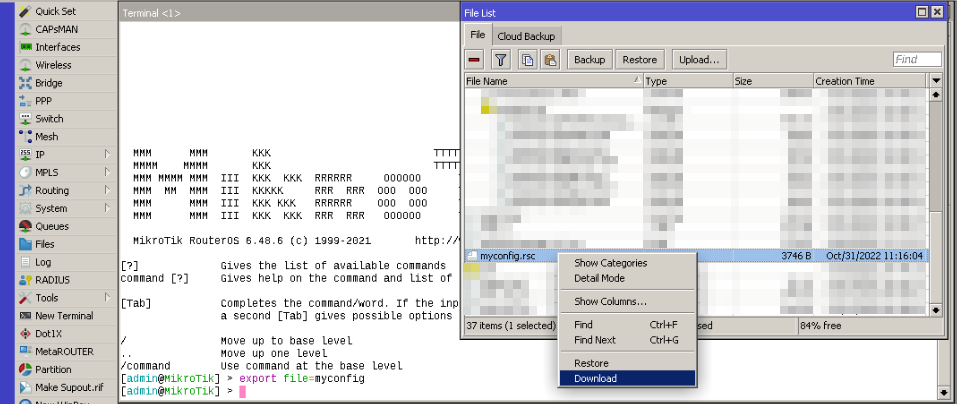
Task: Sort by the Type column header
Action: tap(688, 81)
